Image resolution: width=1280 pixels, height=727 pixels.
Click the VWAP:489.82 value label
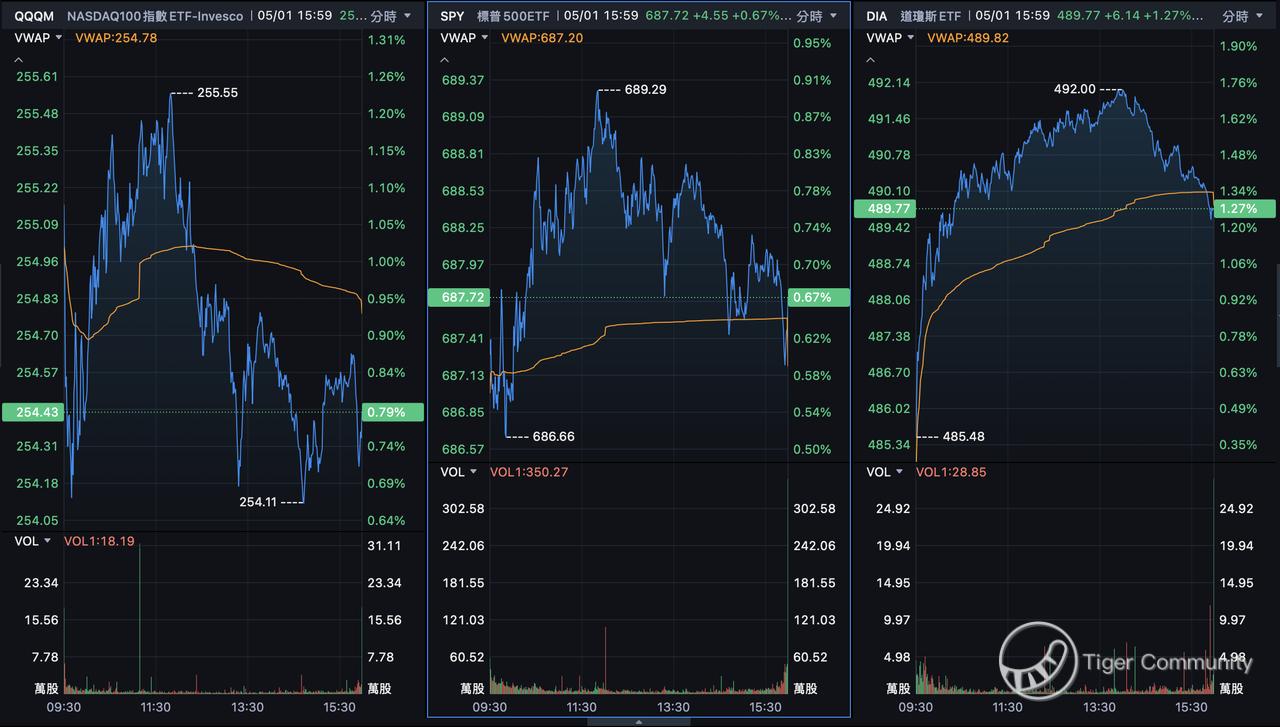click(966, 37)
